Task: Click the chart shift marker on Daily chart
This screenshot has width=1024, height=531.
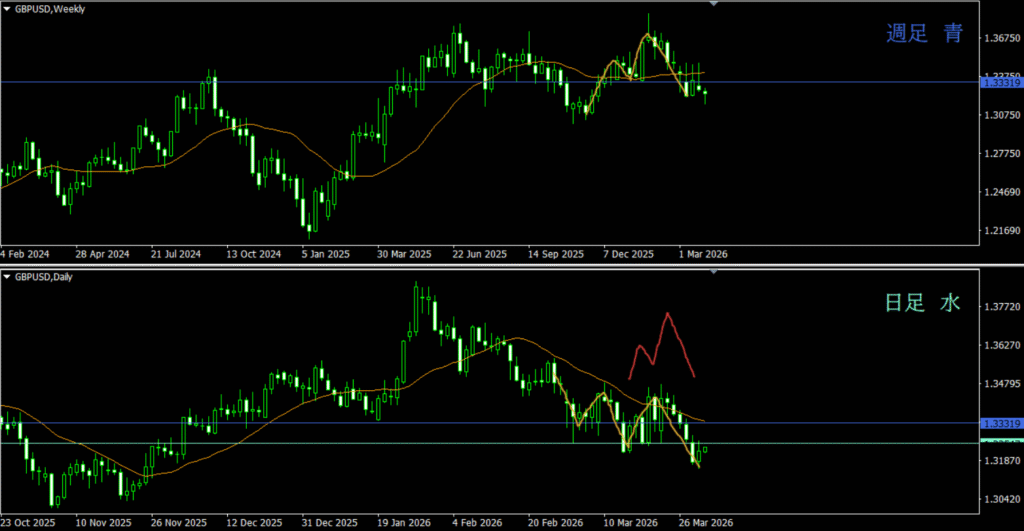Action: [713, 271]
